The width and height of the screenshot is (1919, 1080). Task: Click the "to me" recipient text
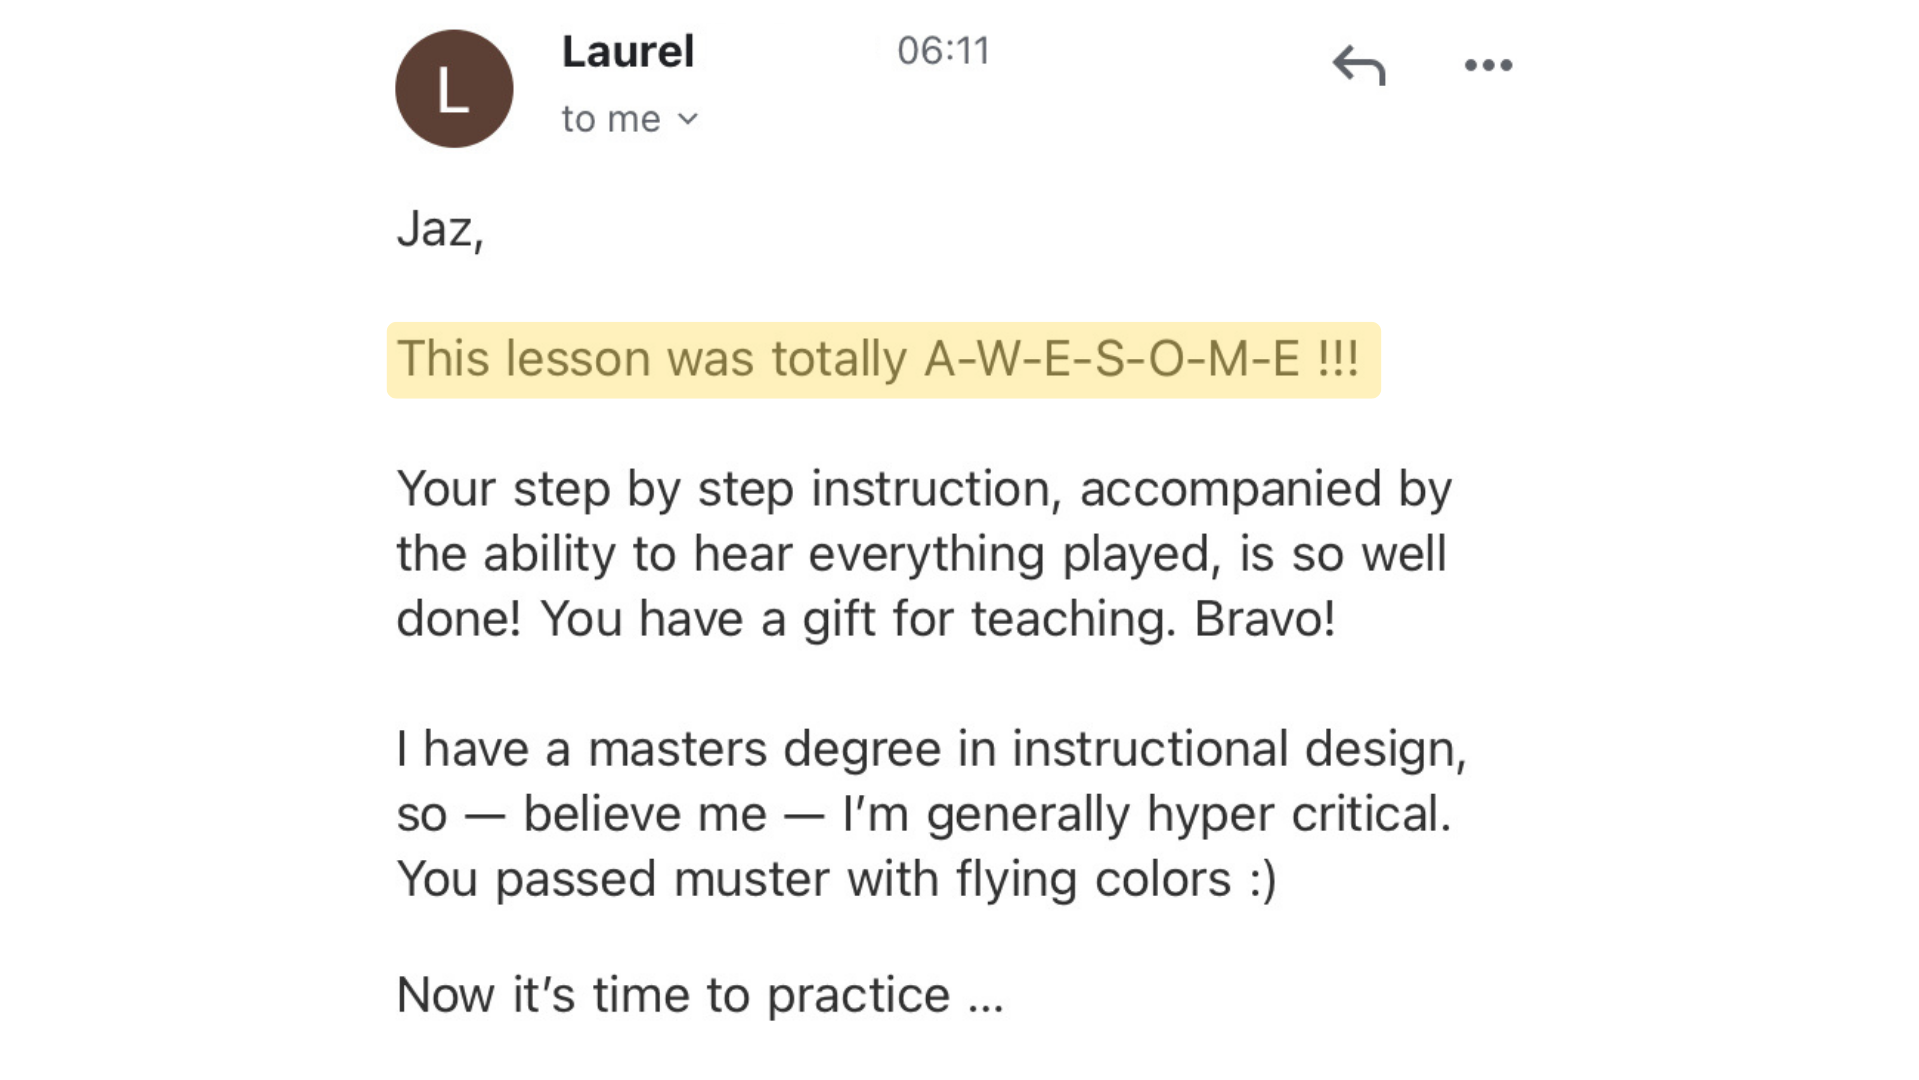(610, 119)
